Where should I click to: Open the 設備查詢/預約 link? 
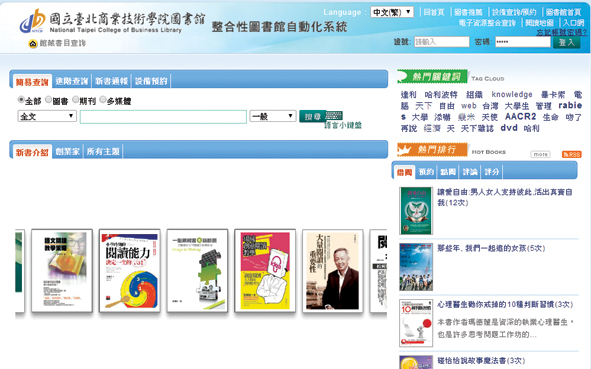click(x=514, y=12)
